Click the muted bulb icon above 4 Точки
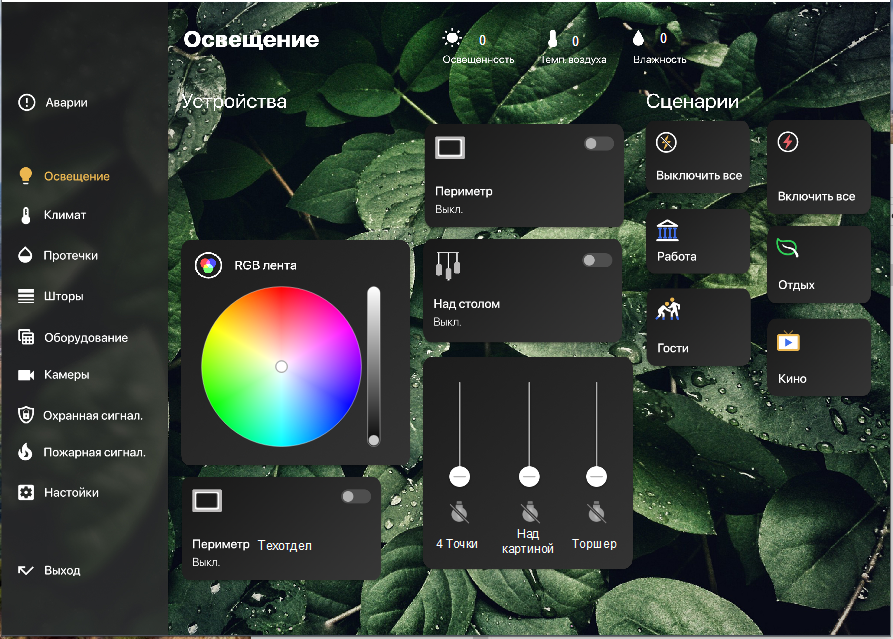This screenshot has width=893, height=639. point(459,513)
